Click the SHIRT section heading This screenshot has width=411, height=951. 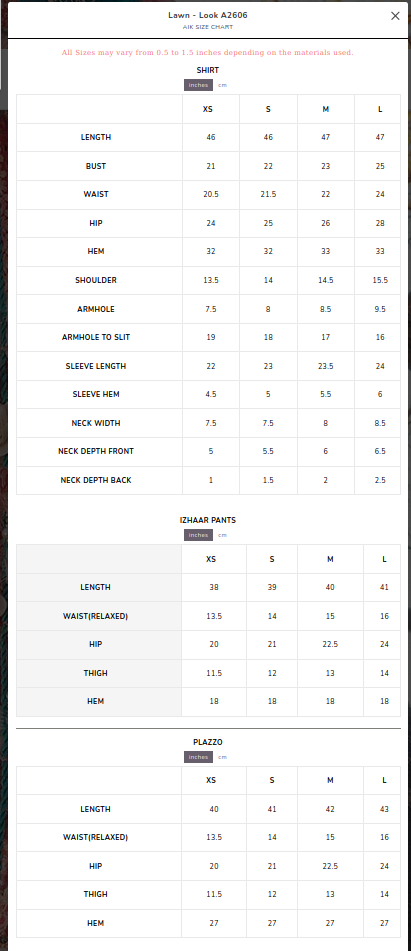coord(208,70)
